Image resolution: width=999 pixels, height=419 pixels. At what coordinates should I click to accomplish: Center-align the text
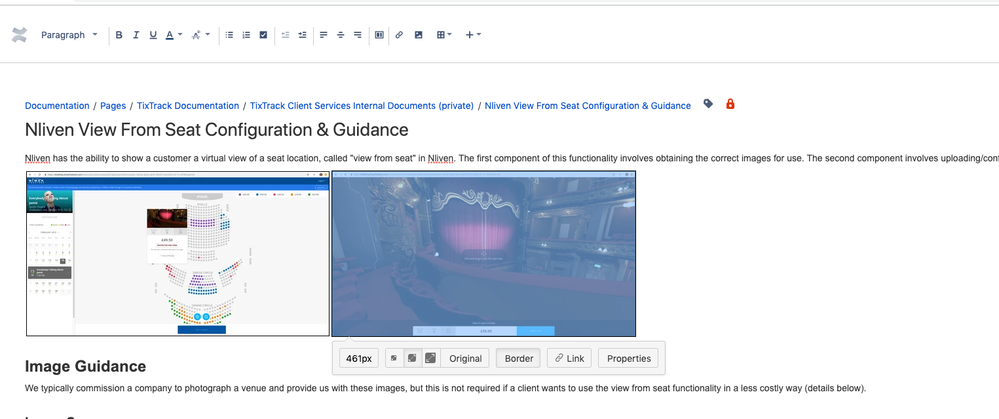point(341,35)
